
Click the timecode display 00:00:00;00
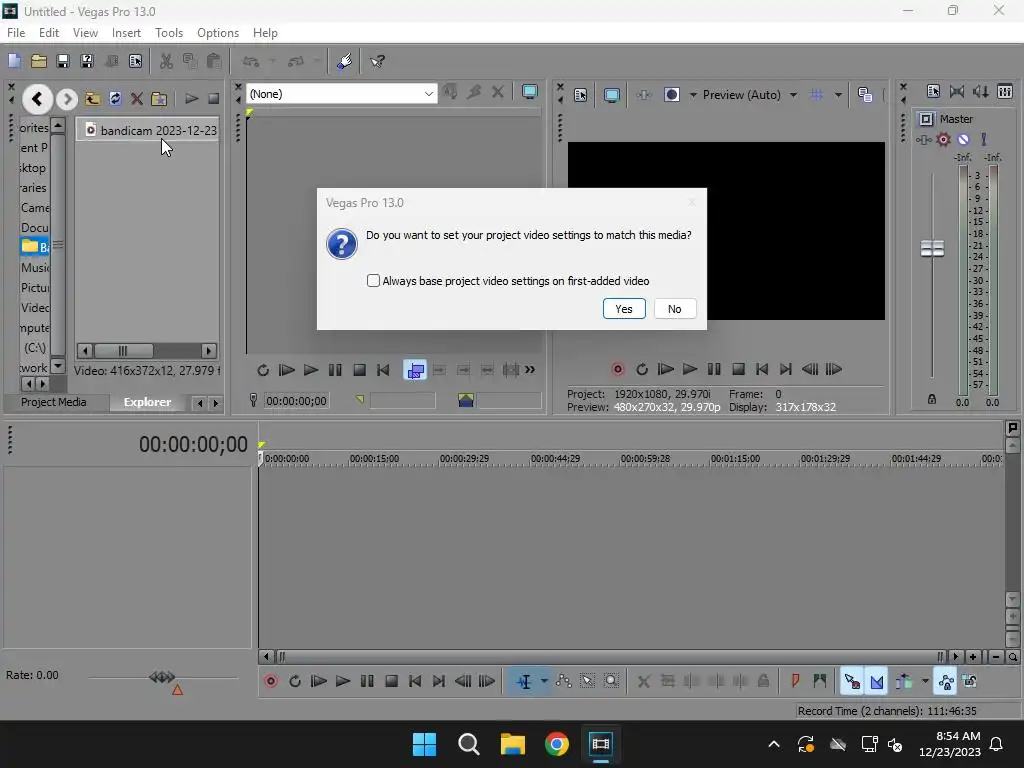(193, 445)
